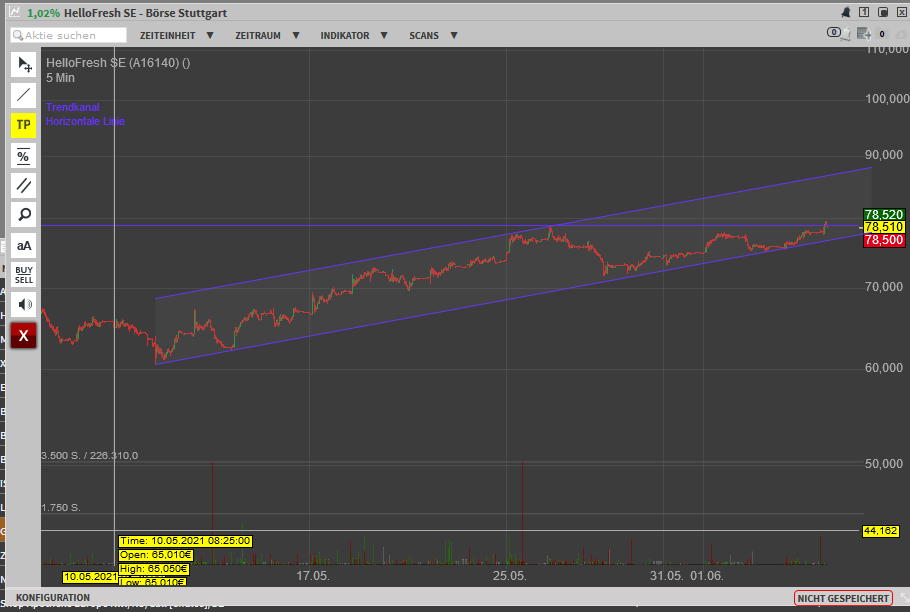Open the BUY SELL order tool

point(24,275)
